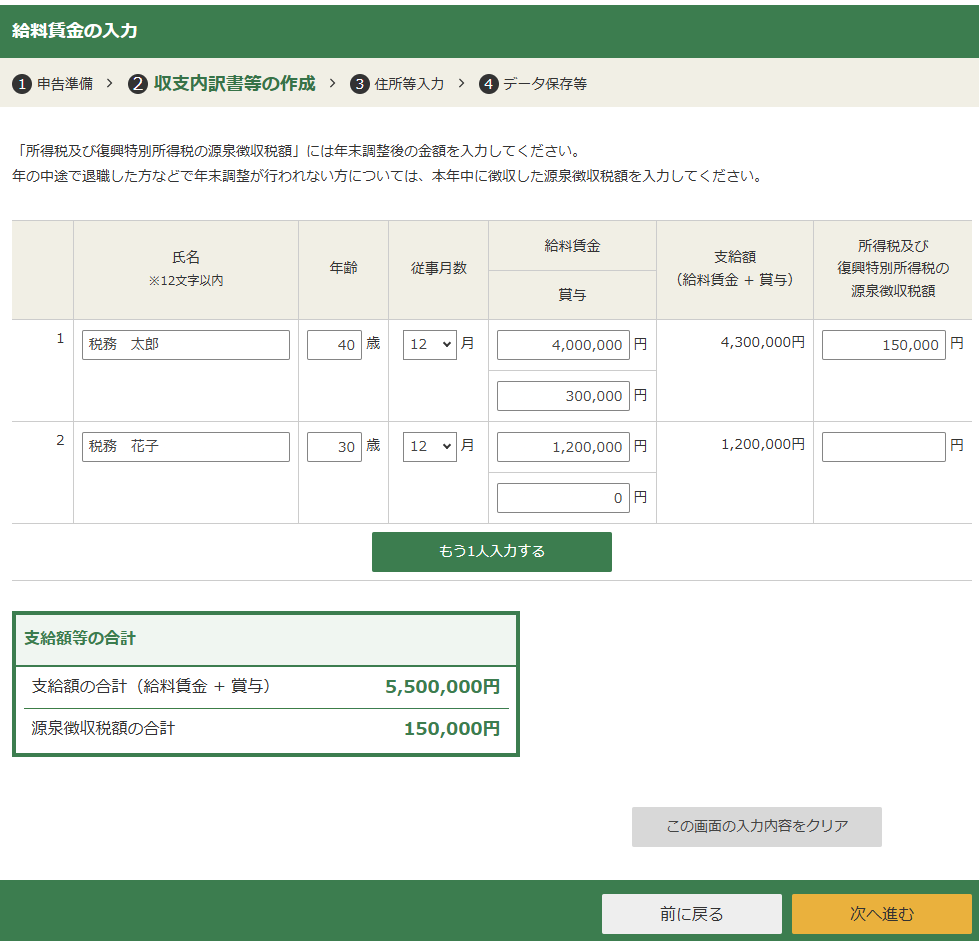979x941 pixels.
Task: Click the empty withholding tax field for 税務 花子
Action: [x=884, y=446]
